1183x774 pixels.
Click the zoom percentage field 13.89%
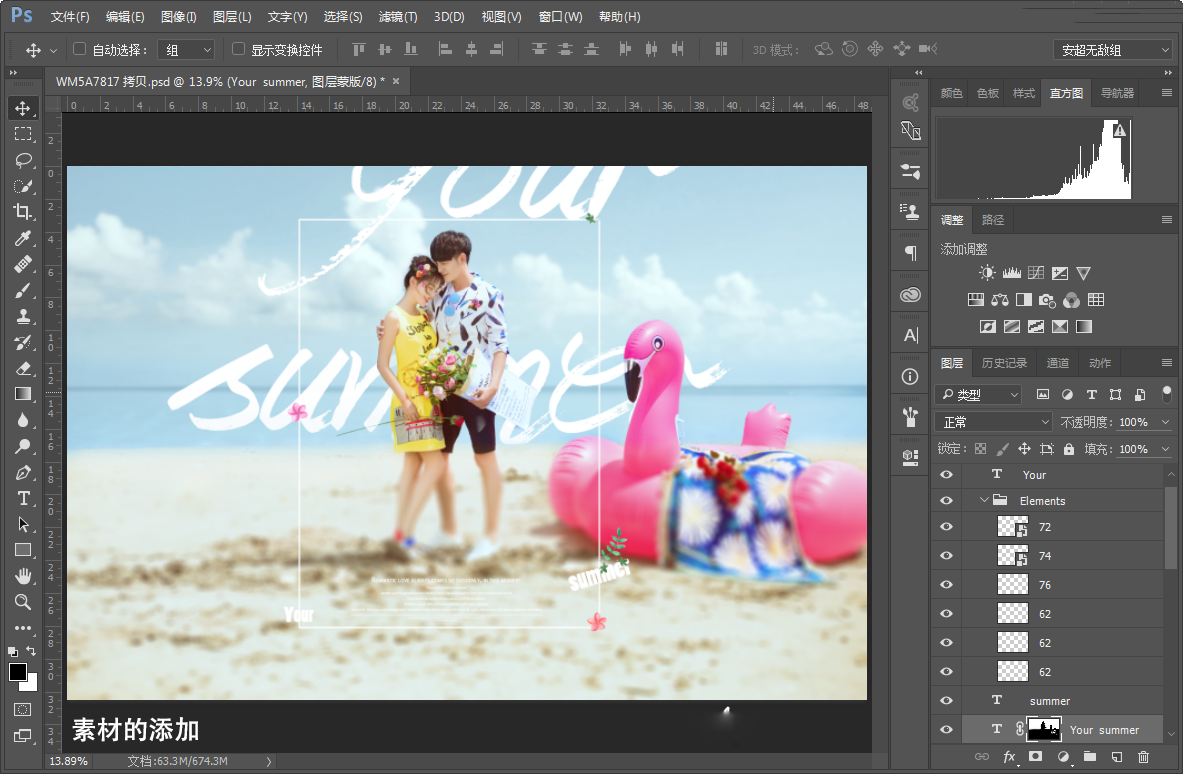click(x=69, y=761)
